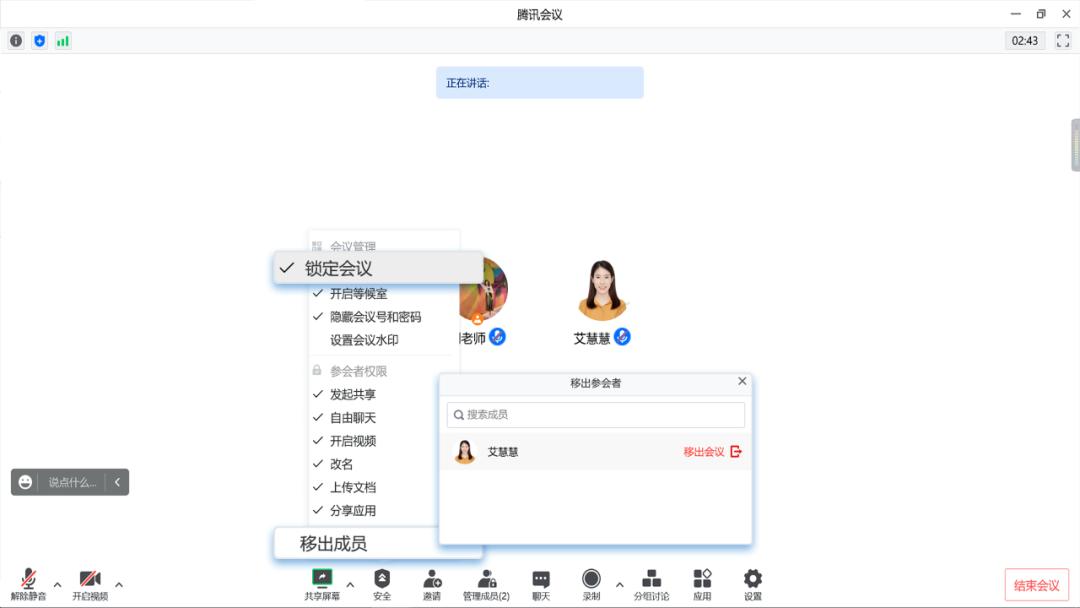Start recording with the 录制 icon
The height and width of the screenshot is (608, 1080).
(591, 582)
